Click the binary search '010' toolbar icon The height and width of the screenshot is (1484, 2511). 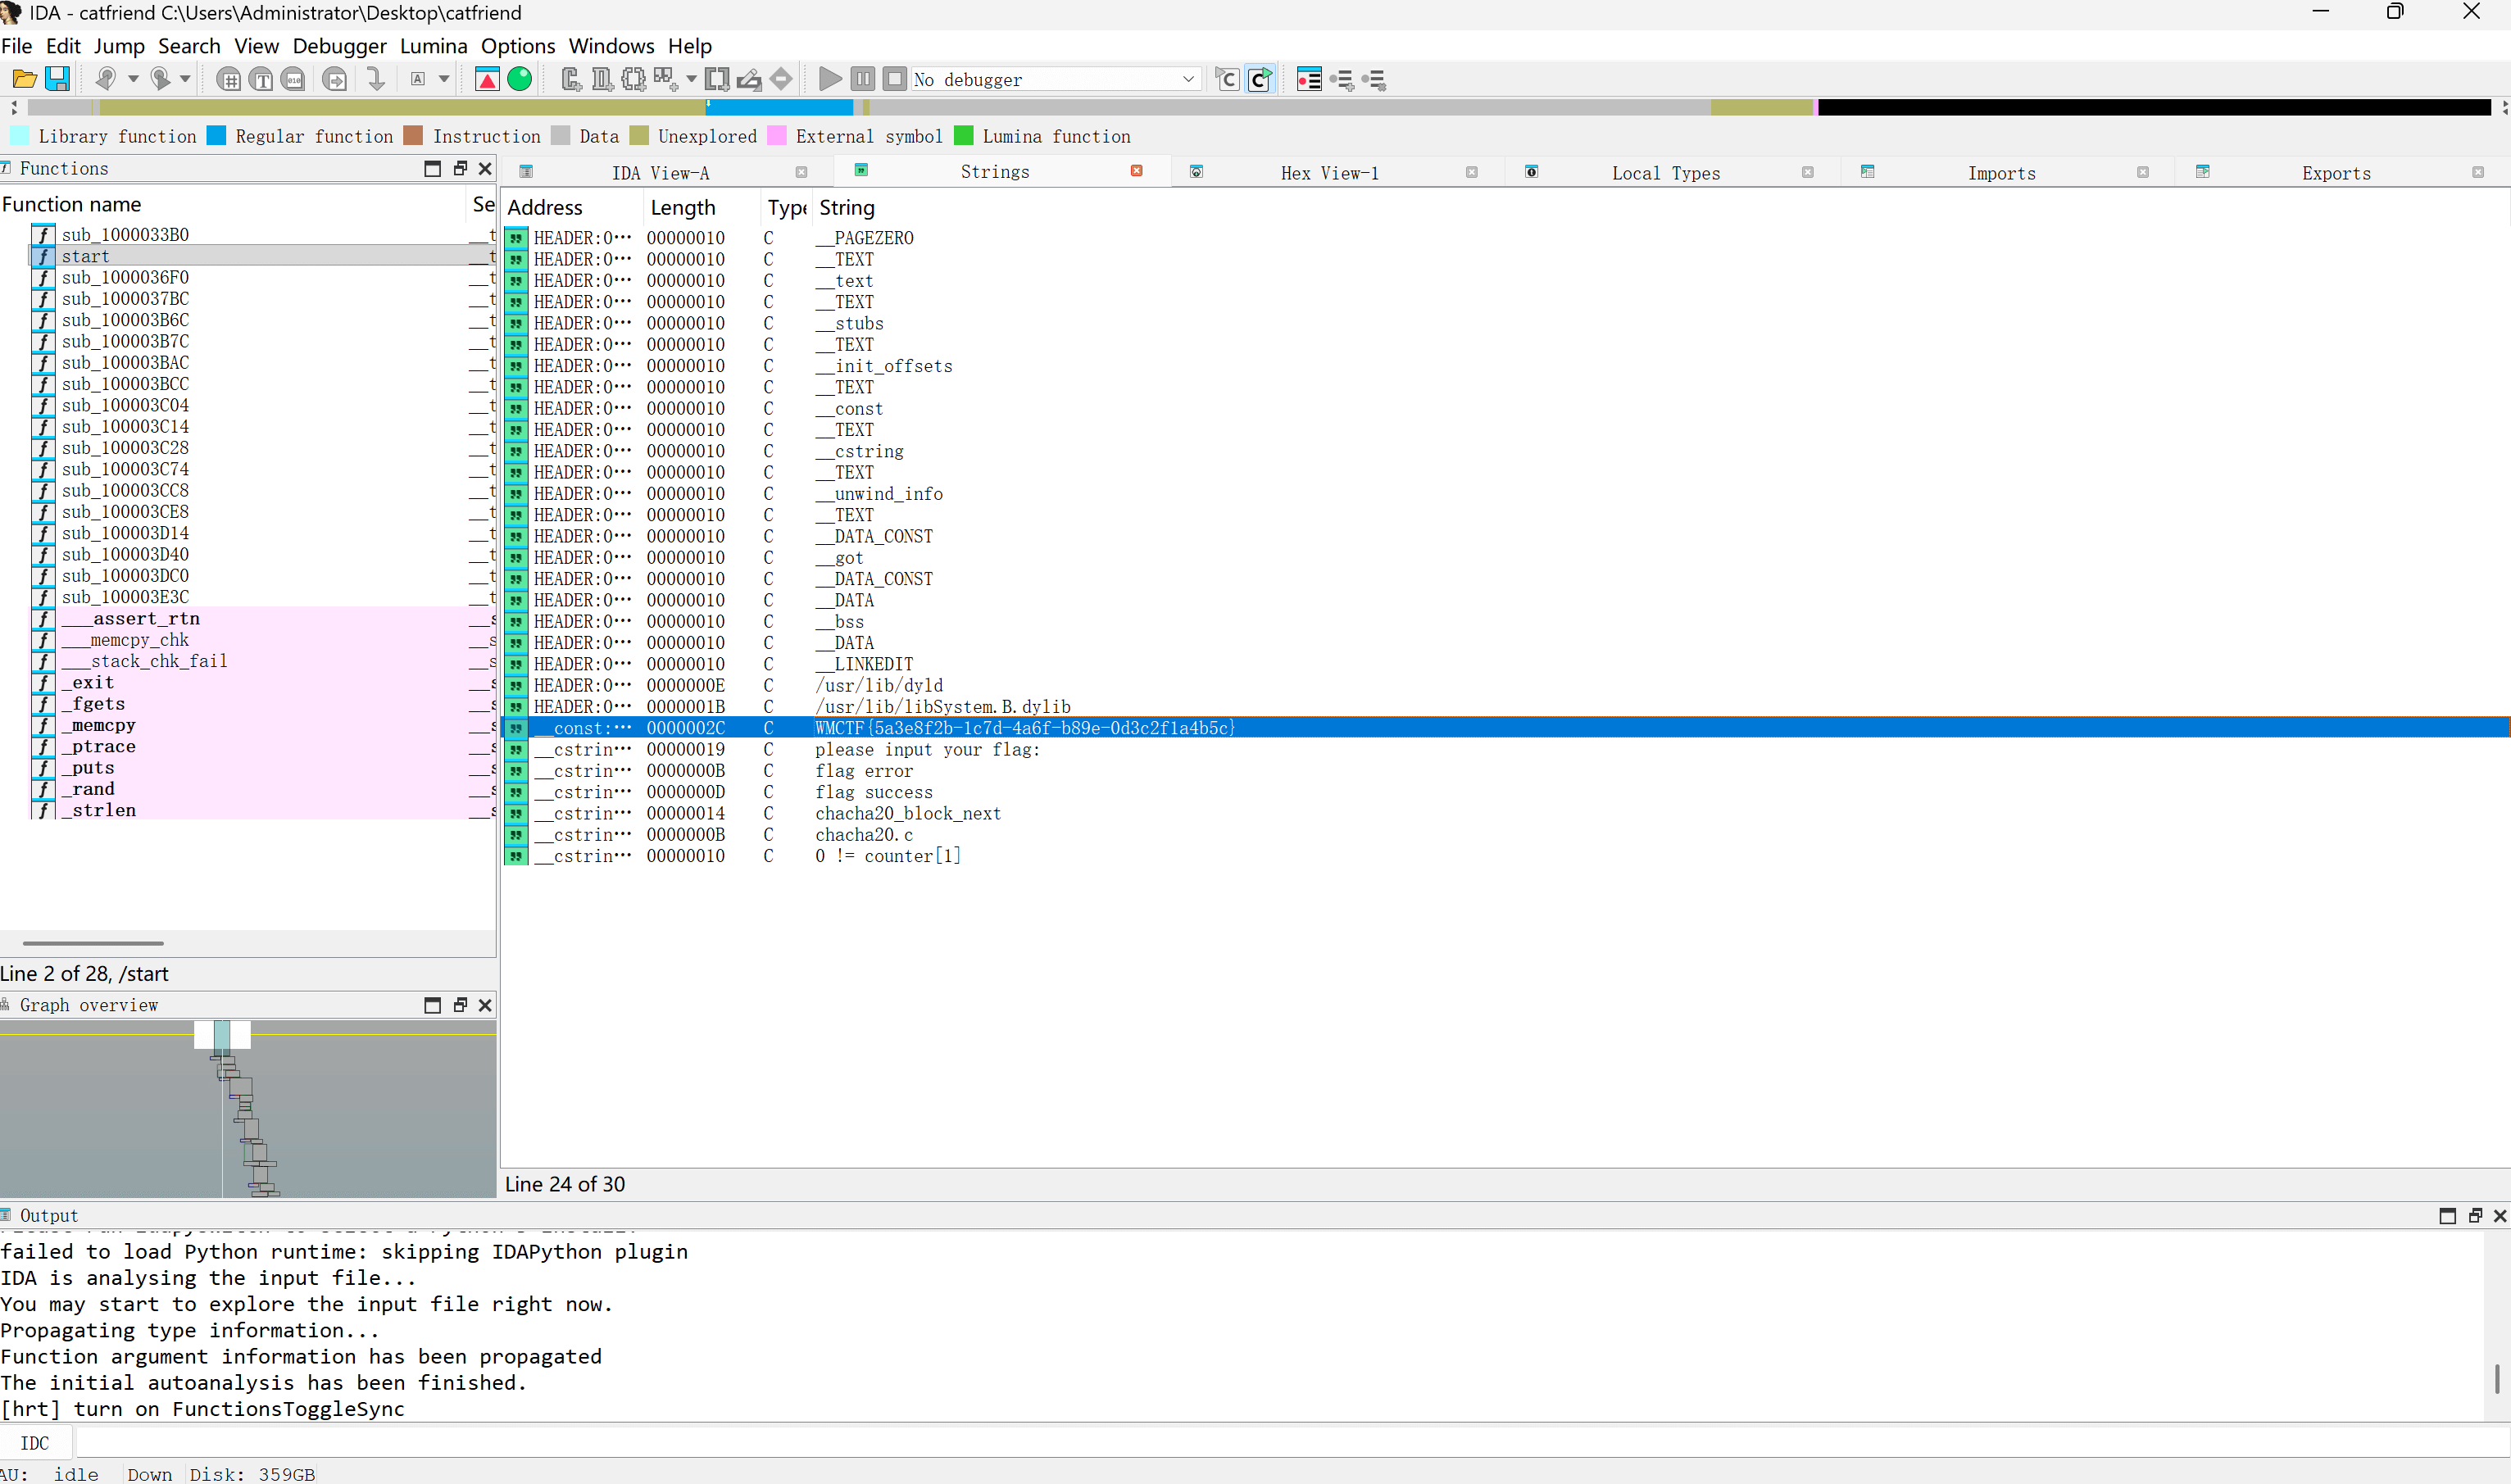click(294, 79)
